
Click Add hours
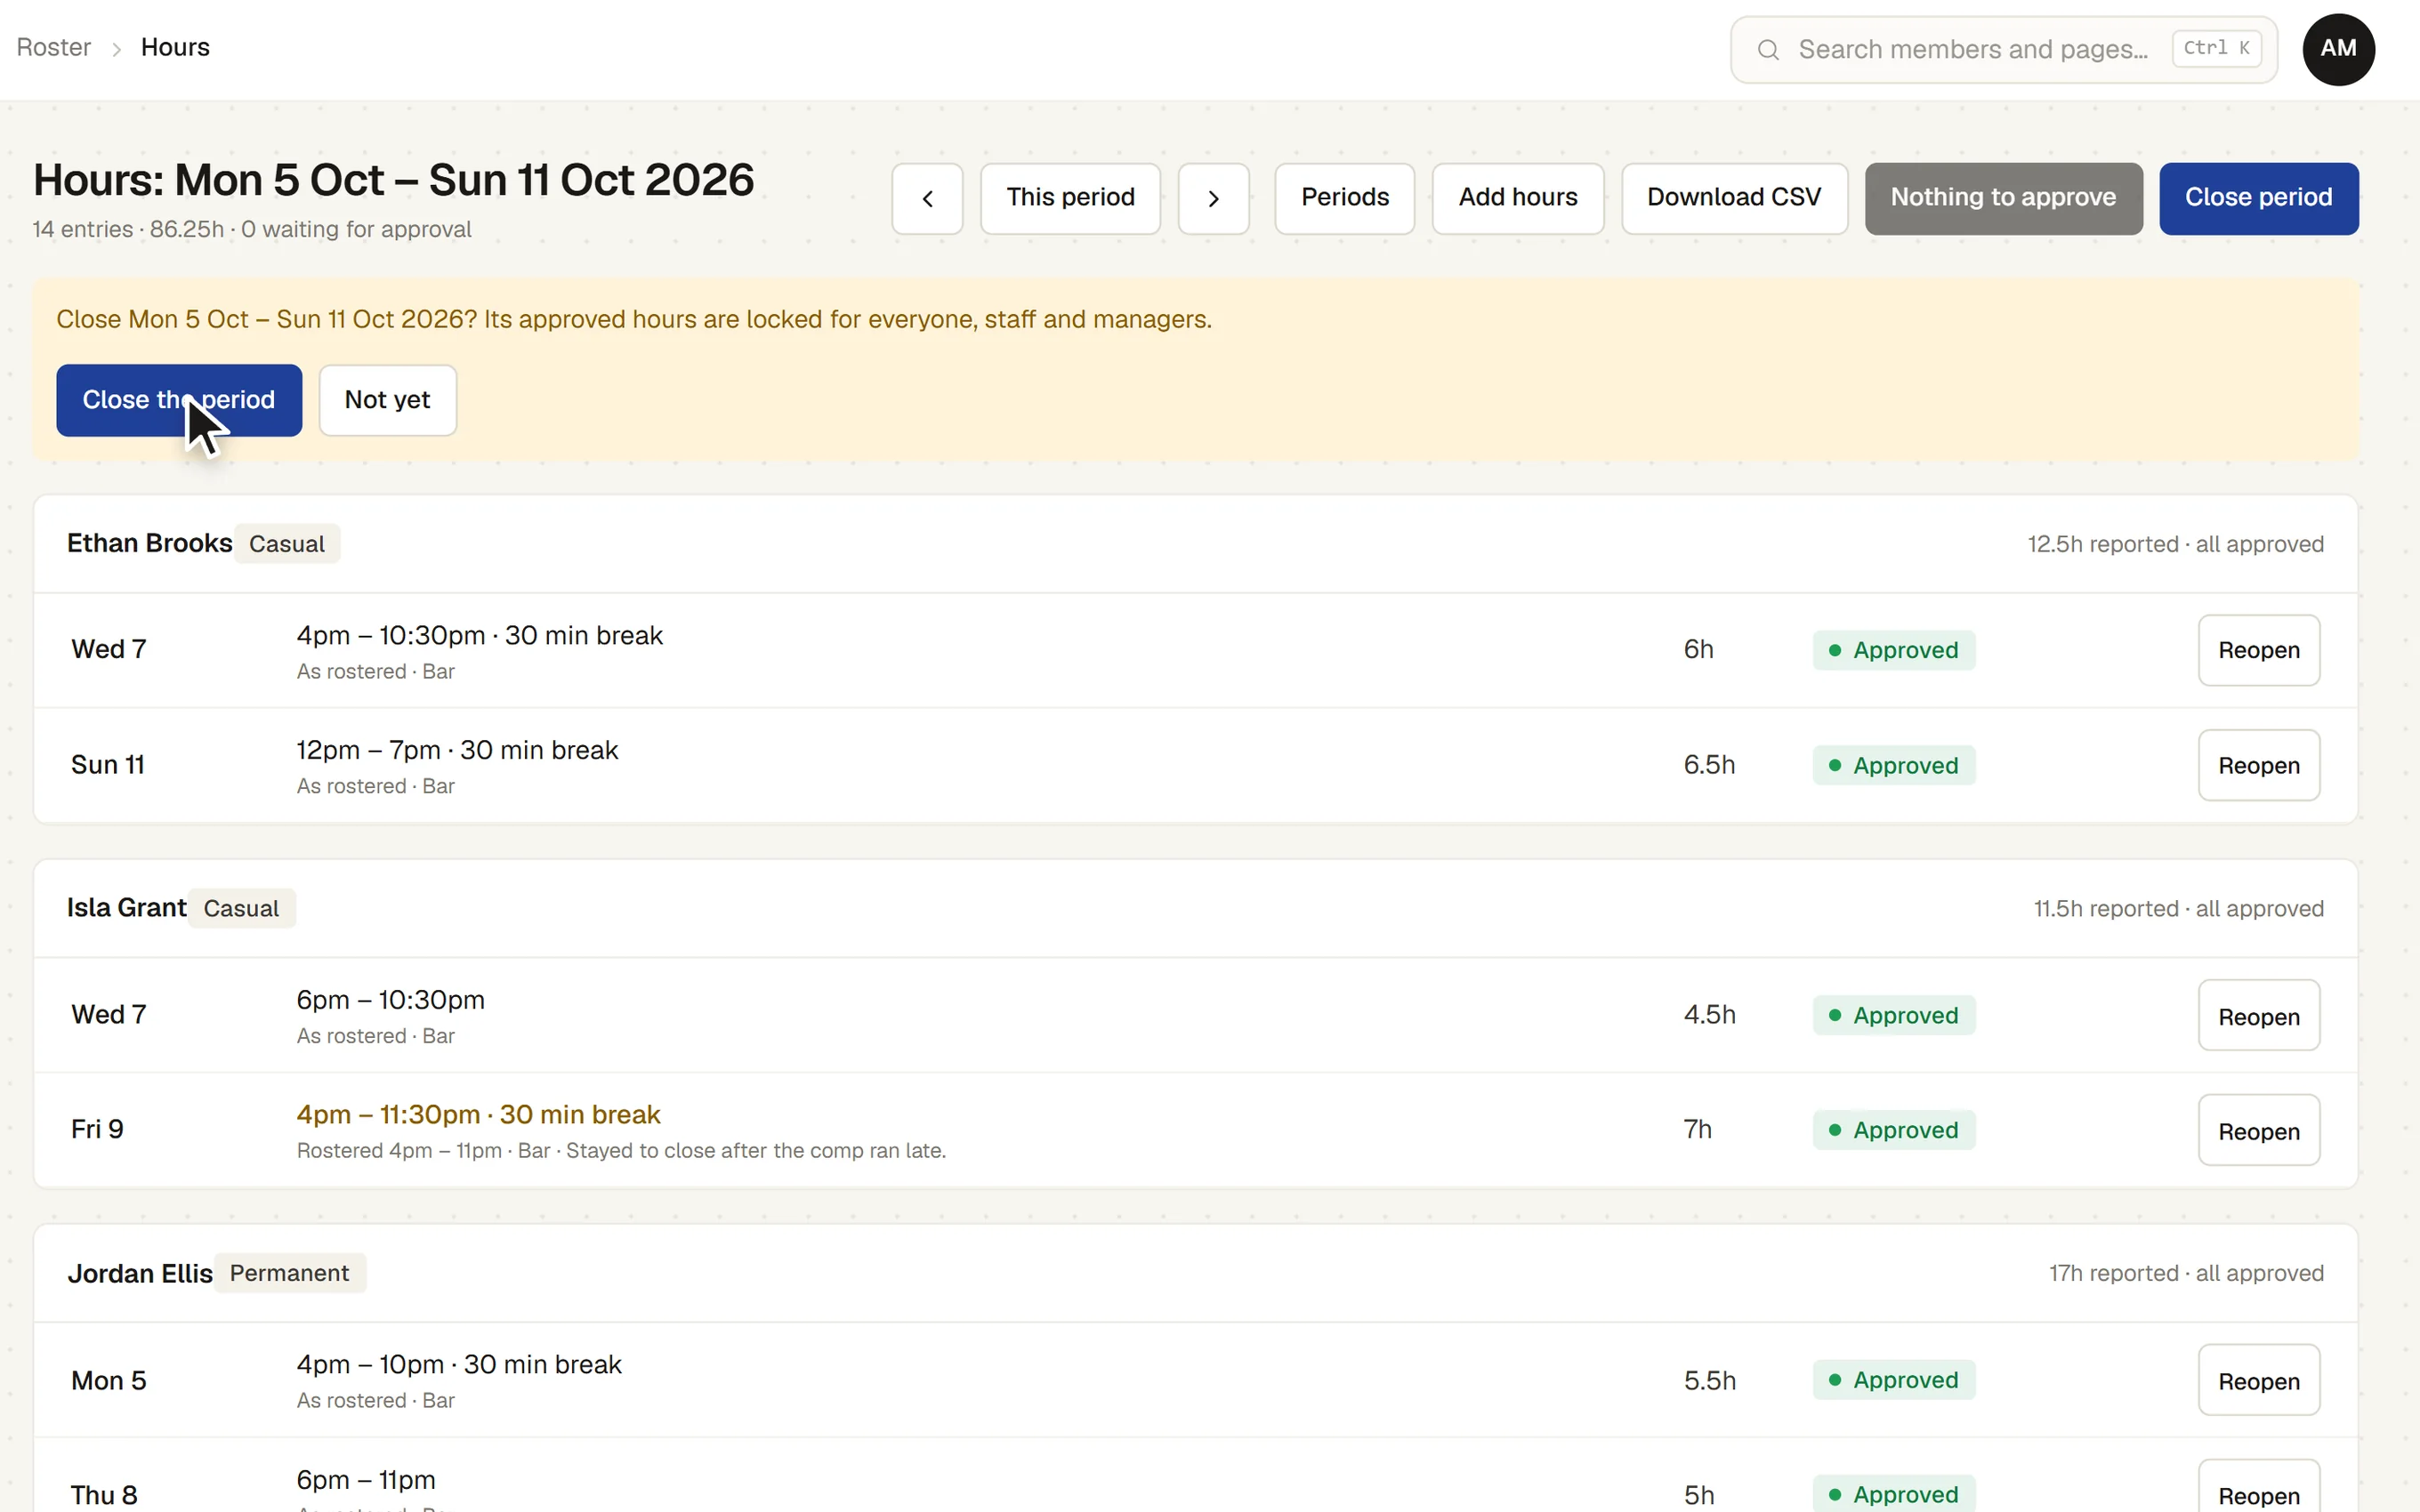click(1518, 198)
